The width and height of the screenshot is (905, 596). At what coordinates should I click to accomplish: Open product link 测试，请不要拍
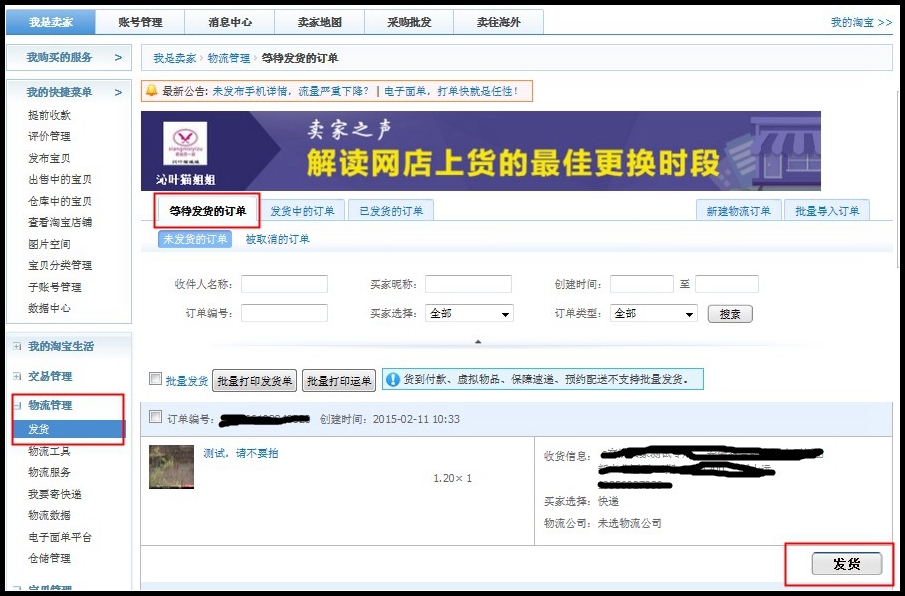(x=241, y=453)
